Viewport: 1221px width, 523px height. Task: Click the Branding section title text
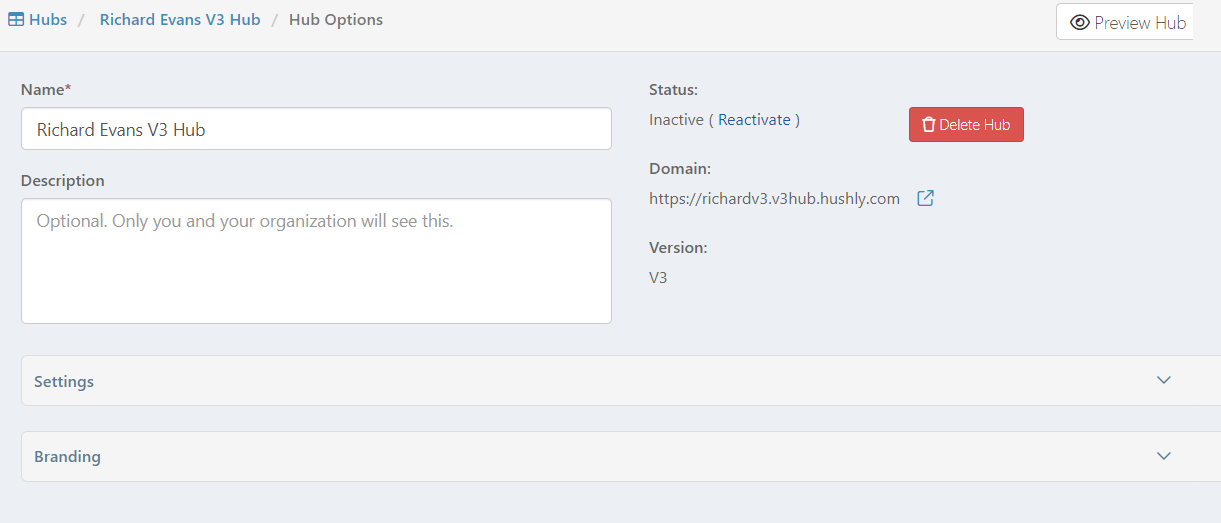tap(67, 457)
